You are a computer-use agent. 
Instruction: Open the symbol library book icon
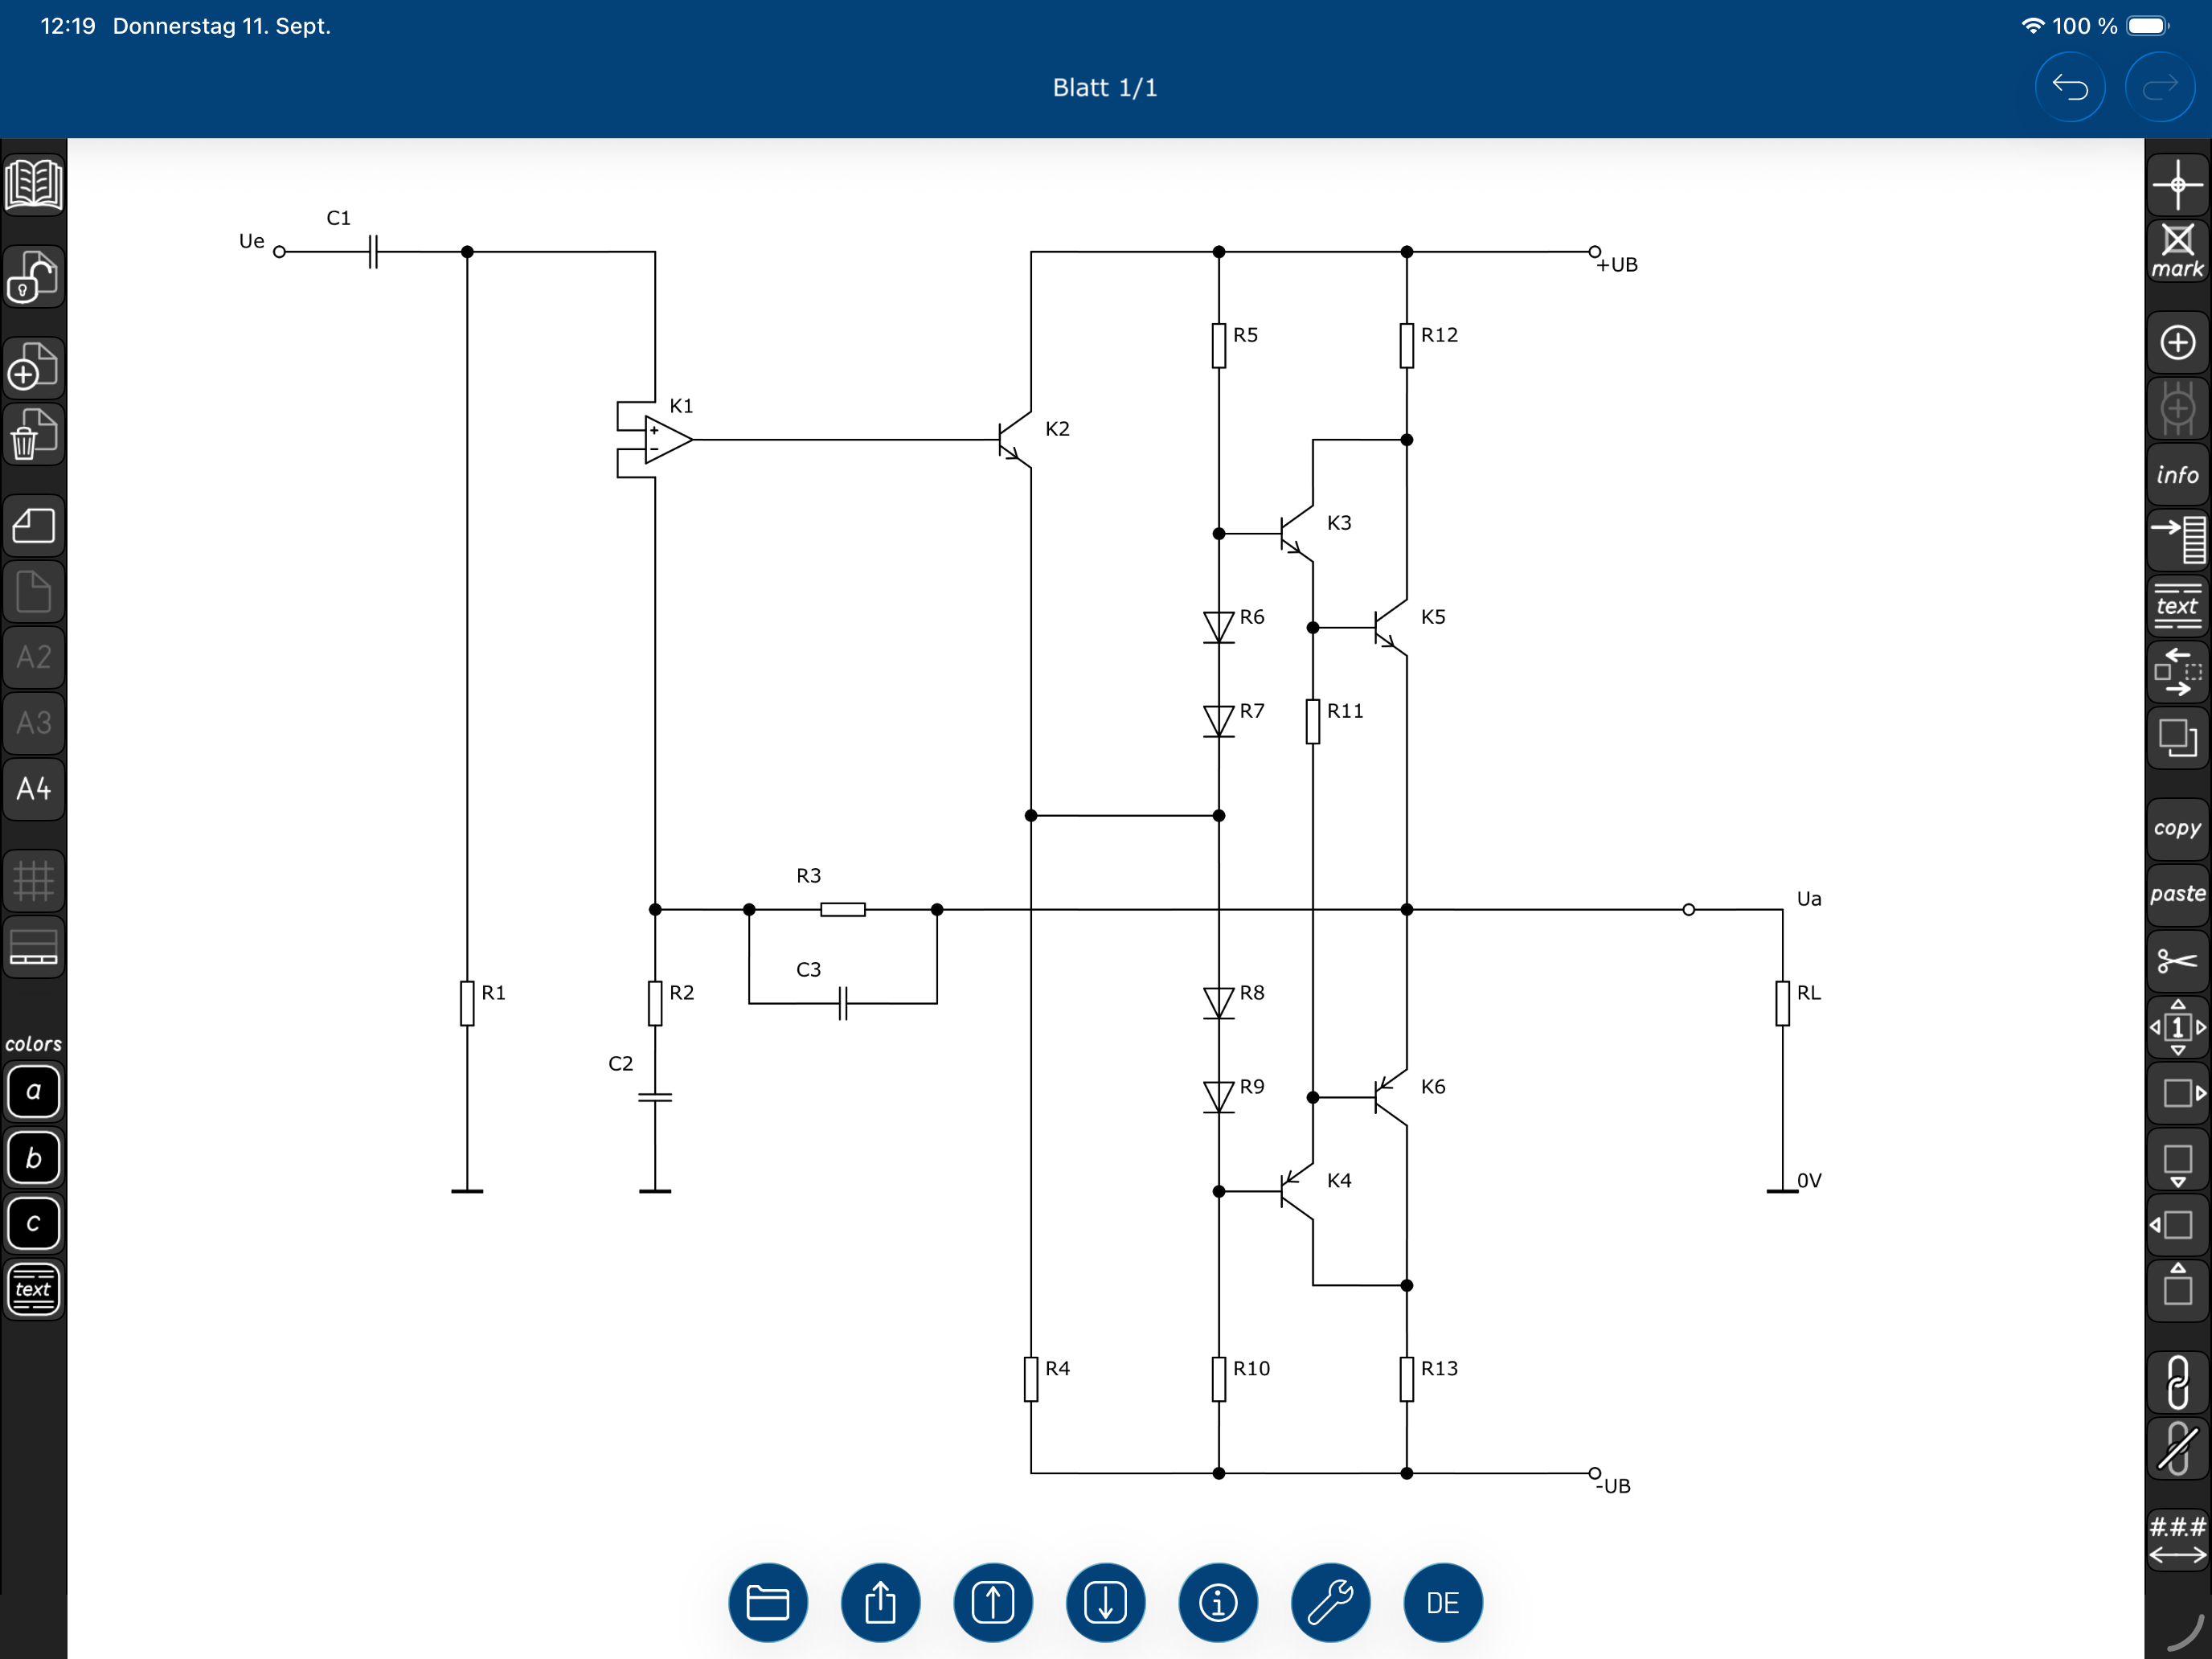point(34,184)
